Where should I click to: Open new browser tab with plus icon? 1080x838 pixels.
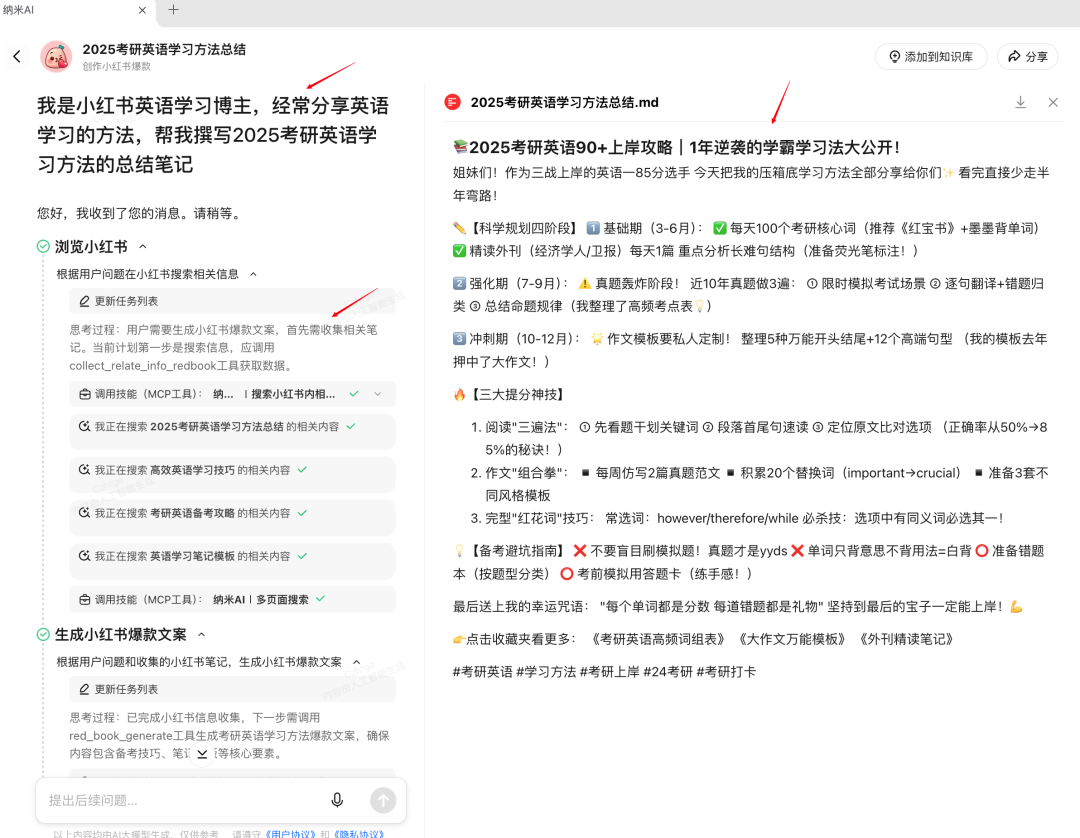tap(173, 10)
